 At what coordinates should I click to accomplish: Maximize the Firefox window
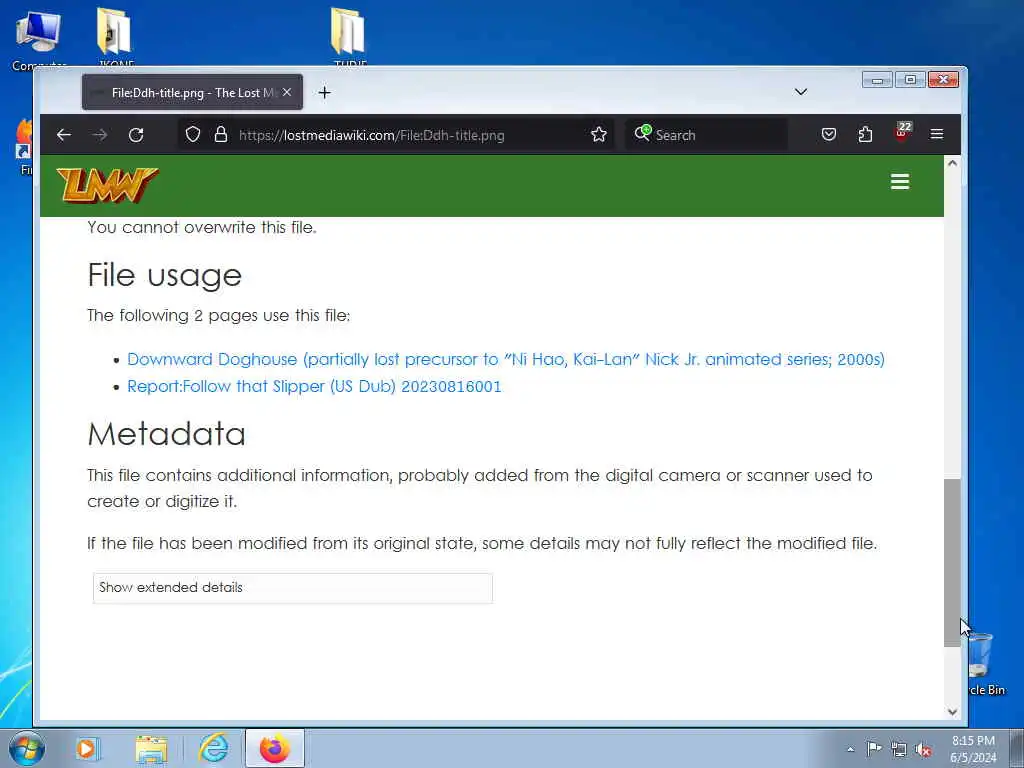[x=910, y=80]
